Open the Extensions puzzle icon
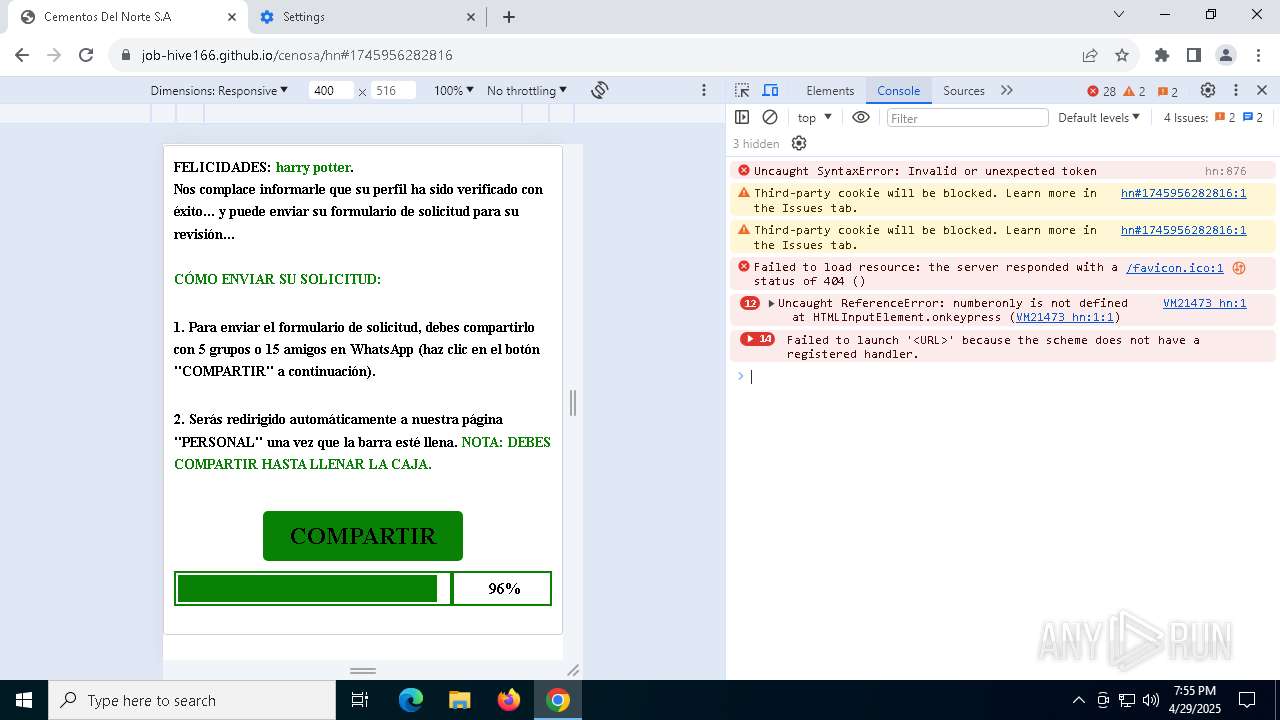Image resolution: width=1280 pixels, height=720 pixels. click(x=1162, y=55)
